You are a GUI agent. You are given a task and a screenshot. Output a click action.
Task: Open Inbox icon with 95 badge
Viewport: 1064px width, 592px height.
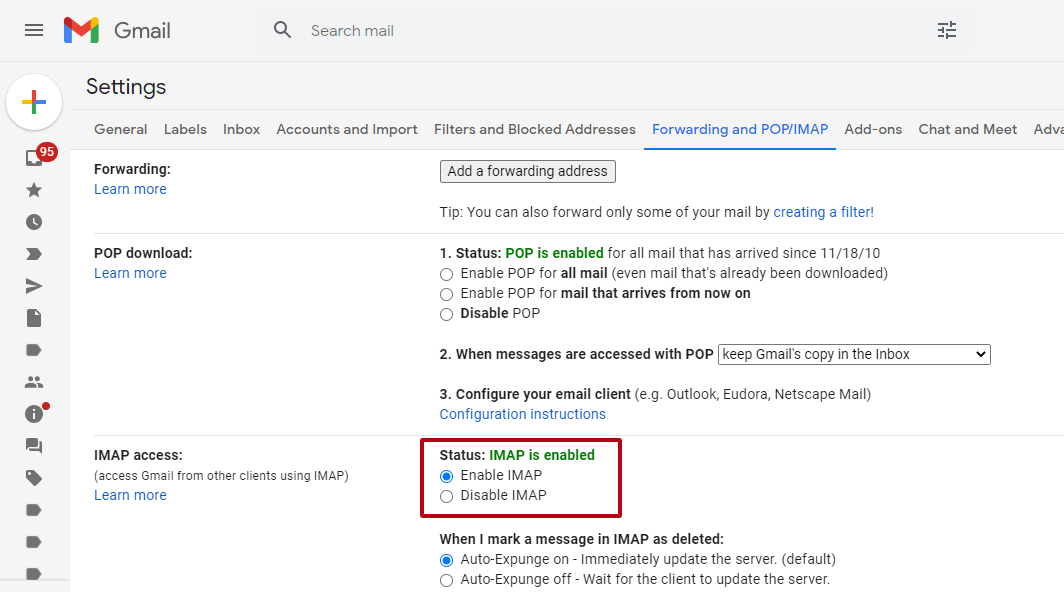point(34,158)
